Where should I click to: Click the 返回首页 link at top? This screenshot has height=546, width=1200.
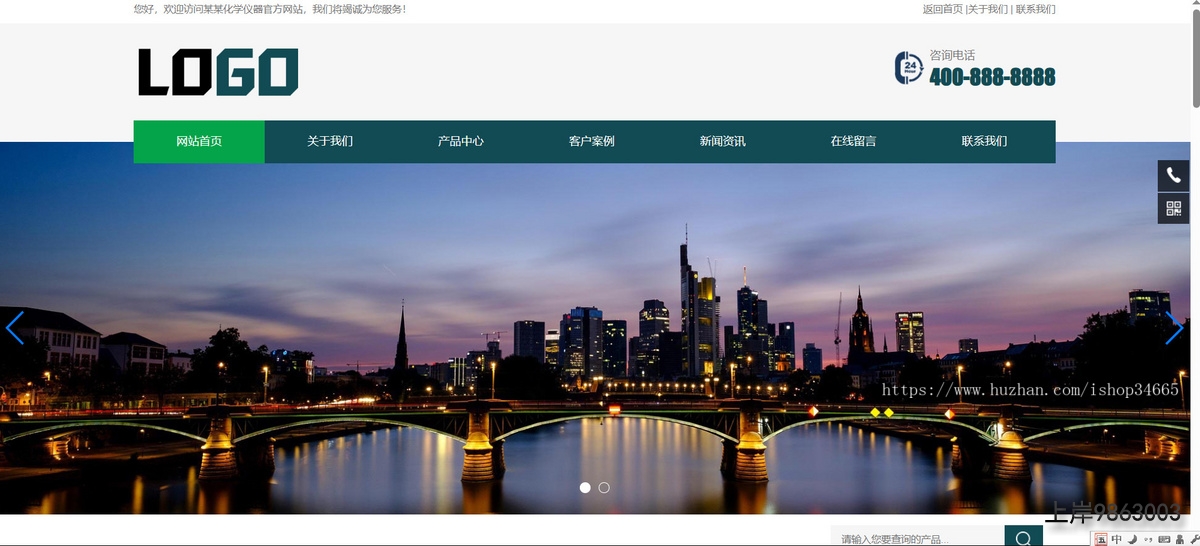point(942,9)
